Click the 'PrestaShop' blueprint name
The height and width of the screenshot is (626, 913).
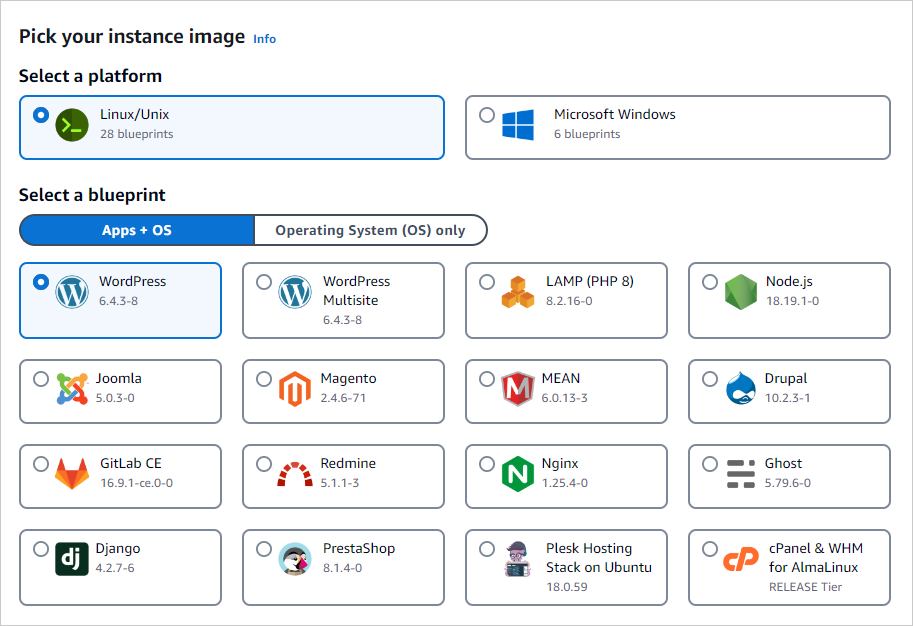pyautogui.click(x=359, y=548)
